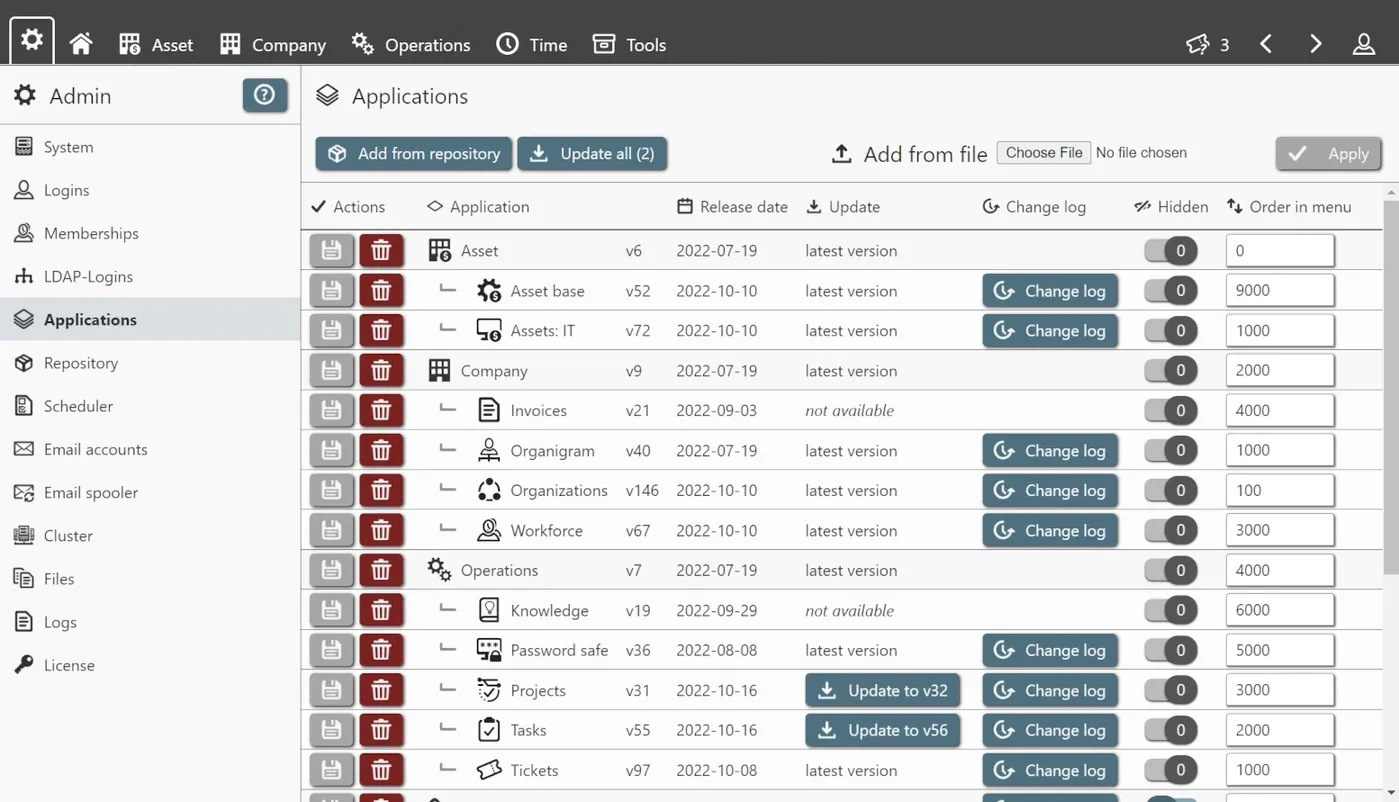The width and height of the screenshot is (1399, 802).
Task: Save the Password safe application row
Action: click(x=332, y=651)
